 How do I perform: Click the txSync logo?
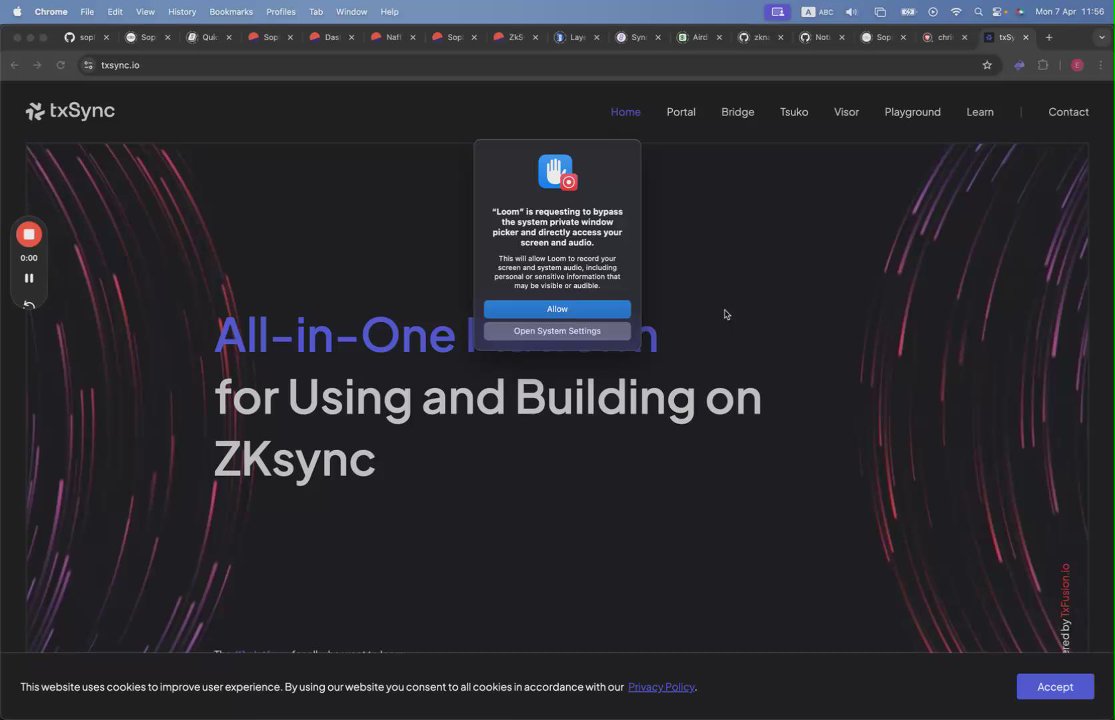click(x=70, y=111)
